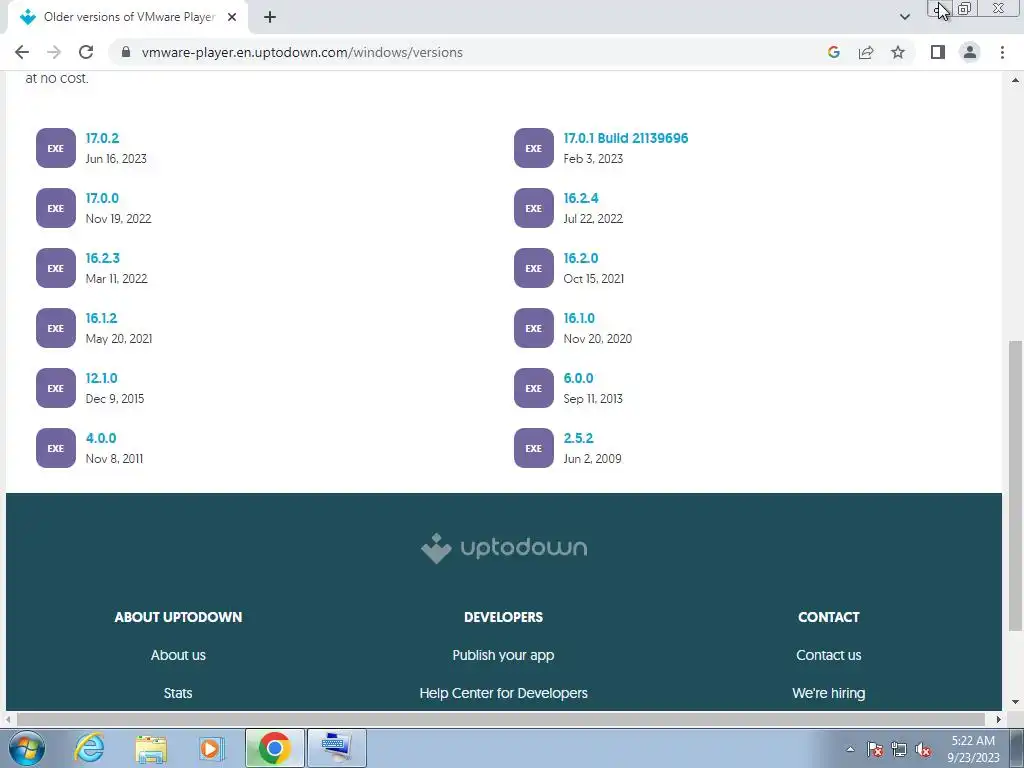The height and width of the screenshot is (768, 1024).
Task: Open Windows Media Player from taskbar
Action: [x=212, y=748]
